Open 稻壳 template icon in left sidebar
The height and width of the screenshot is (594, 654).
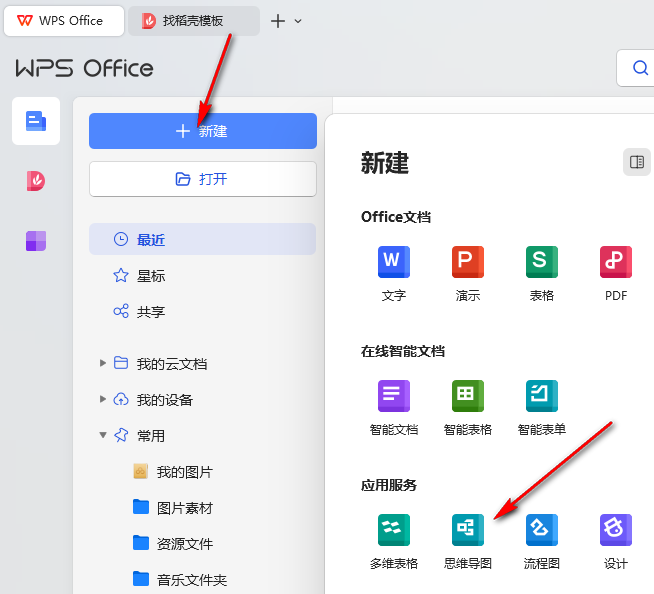coord(36,181)
